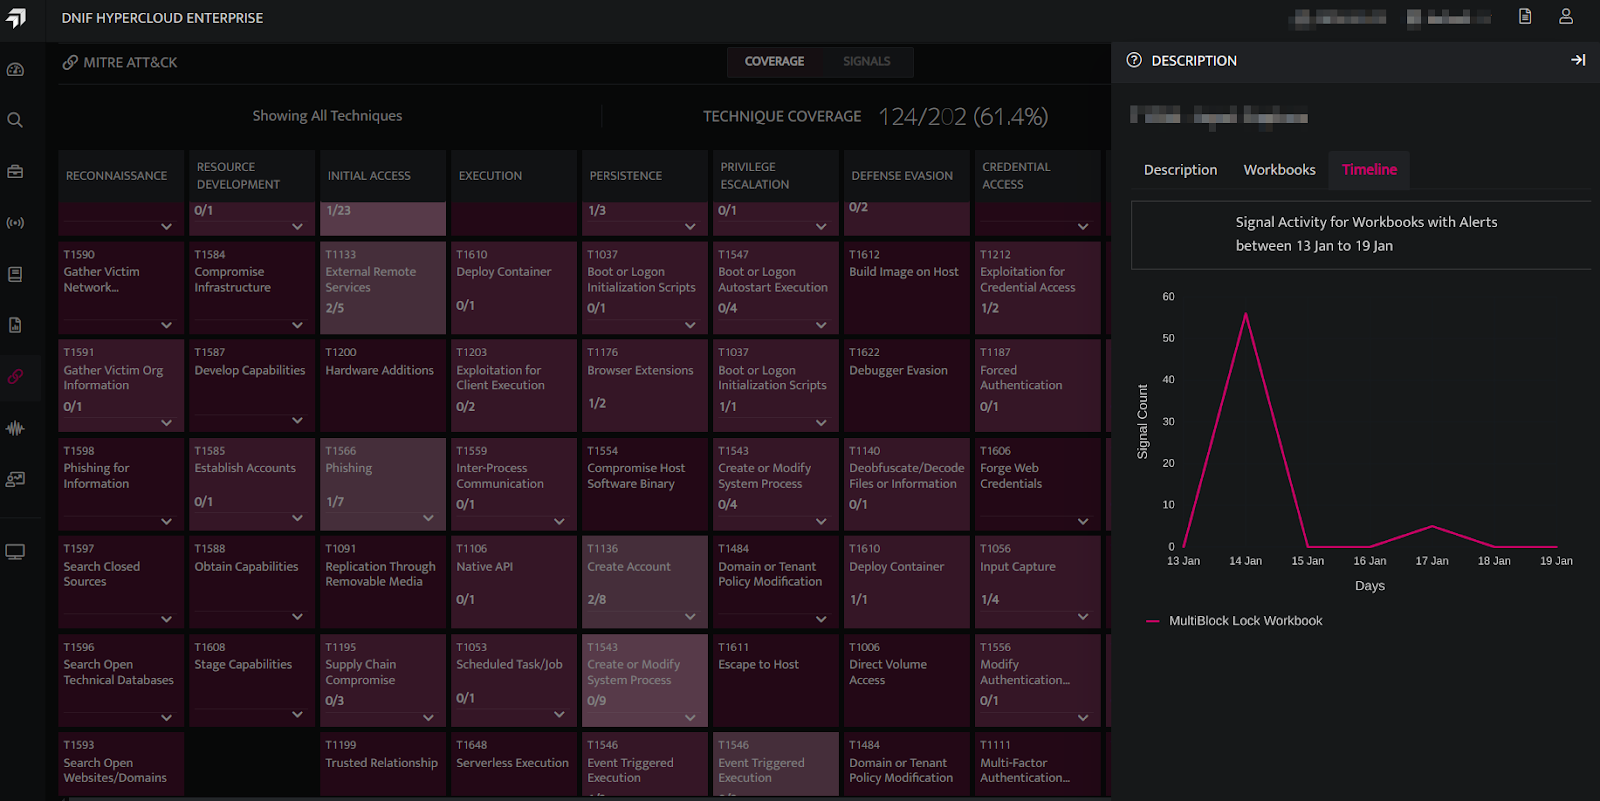Click the 14 Jan peak on chart

point(1245,314)
